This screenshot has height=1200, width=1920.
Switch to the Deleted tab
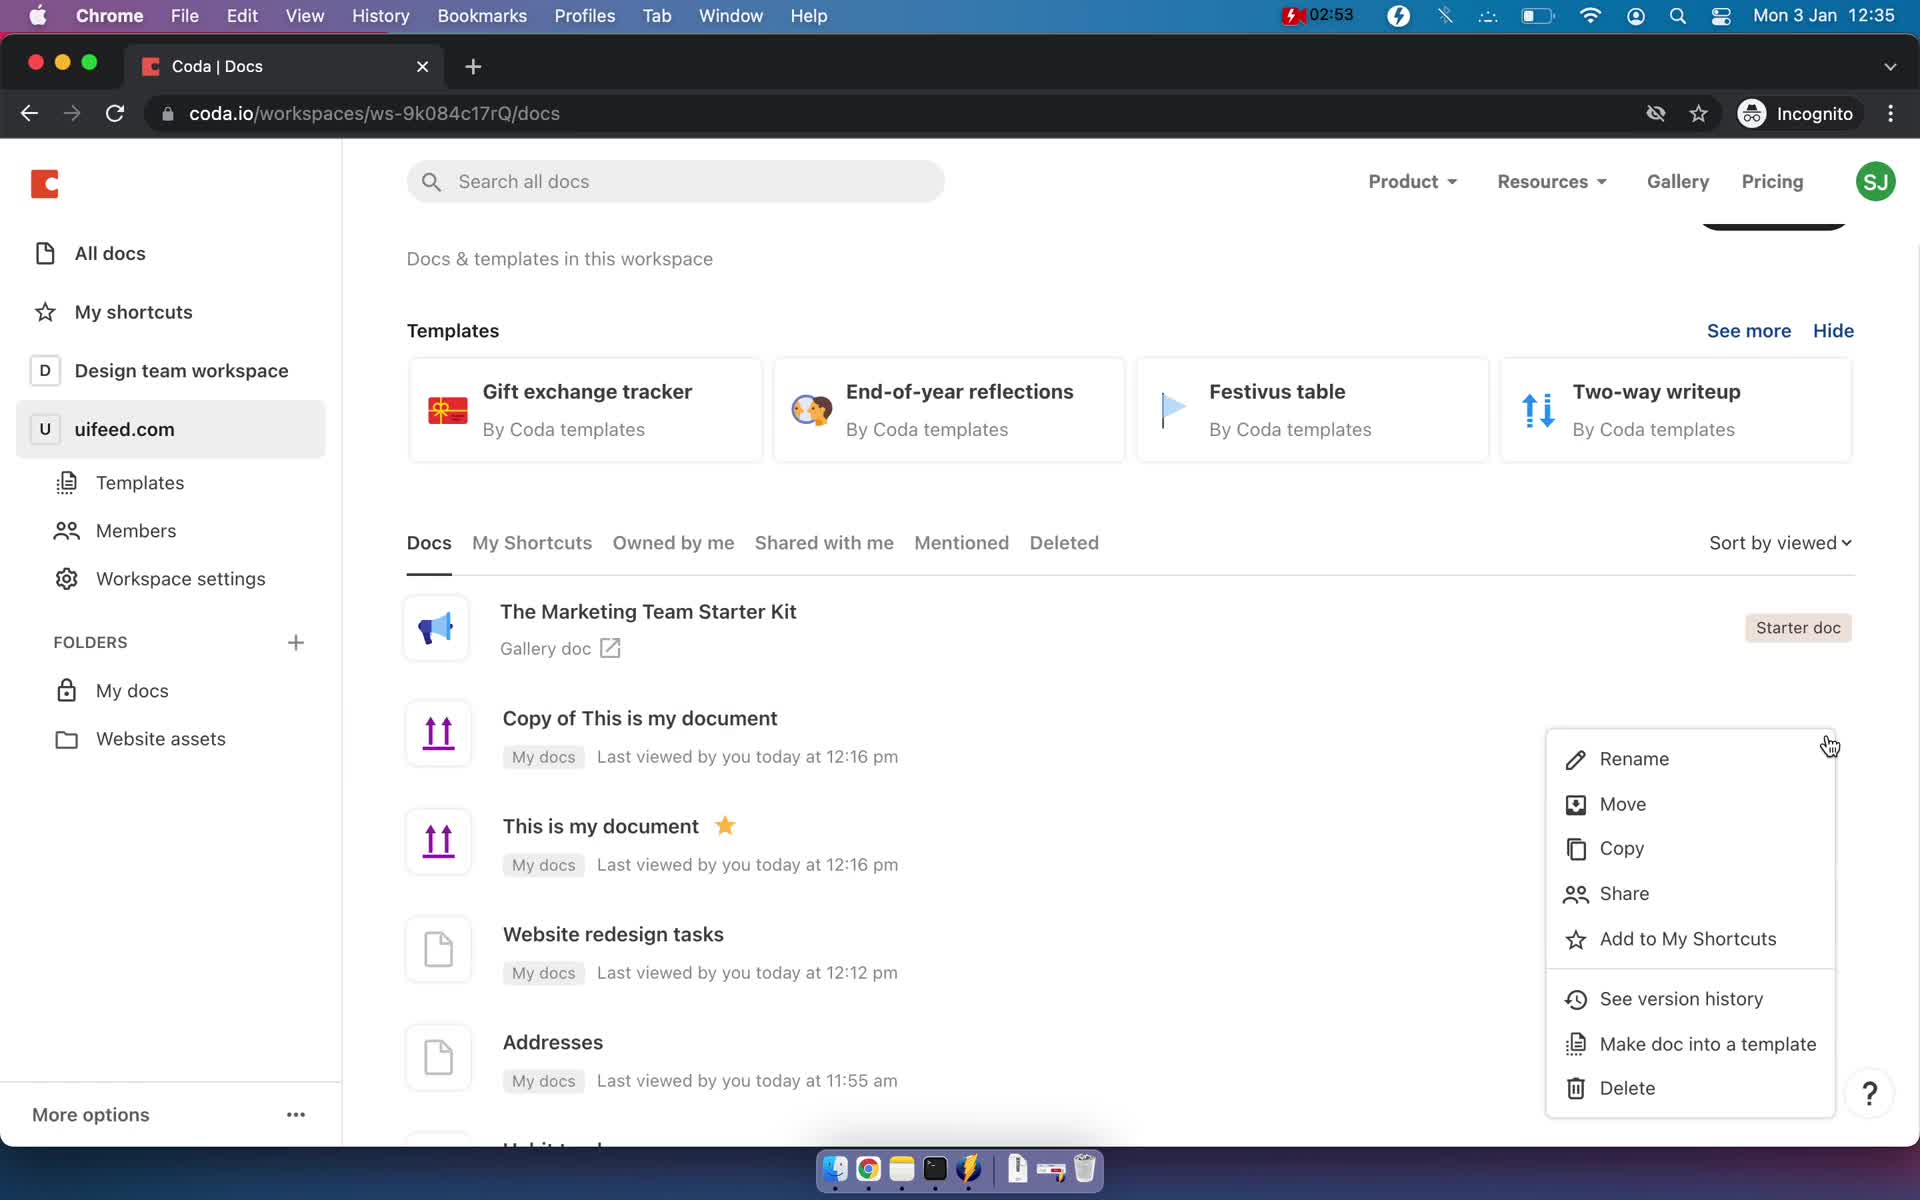click(1064, 543)
